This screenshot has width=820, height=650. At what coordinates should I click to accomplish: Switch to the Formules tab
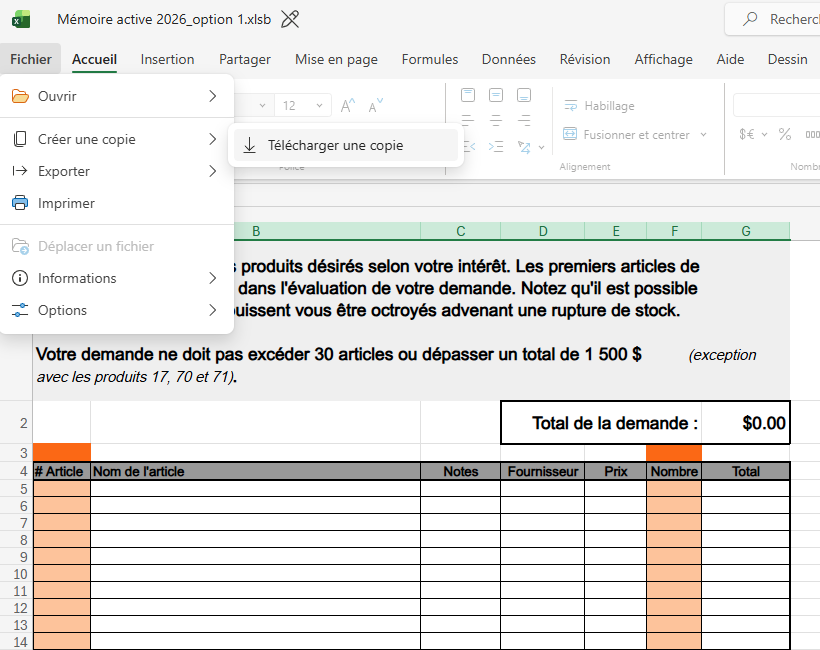429,59
